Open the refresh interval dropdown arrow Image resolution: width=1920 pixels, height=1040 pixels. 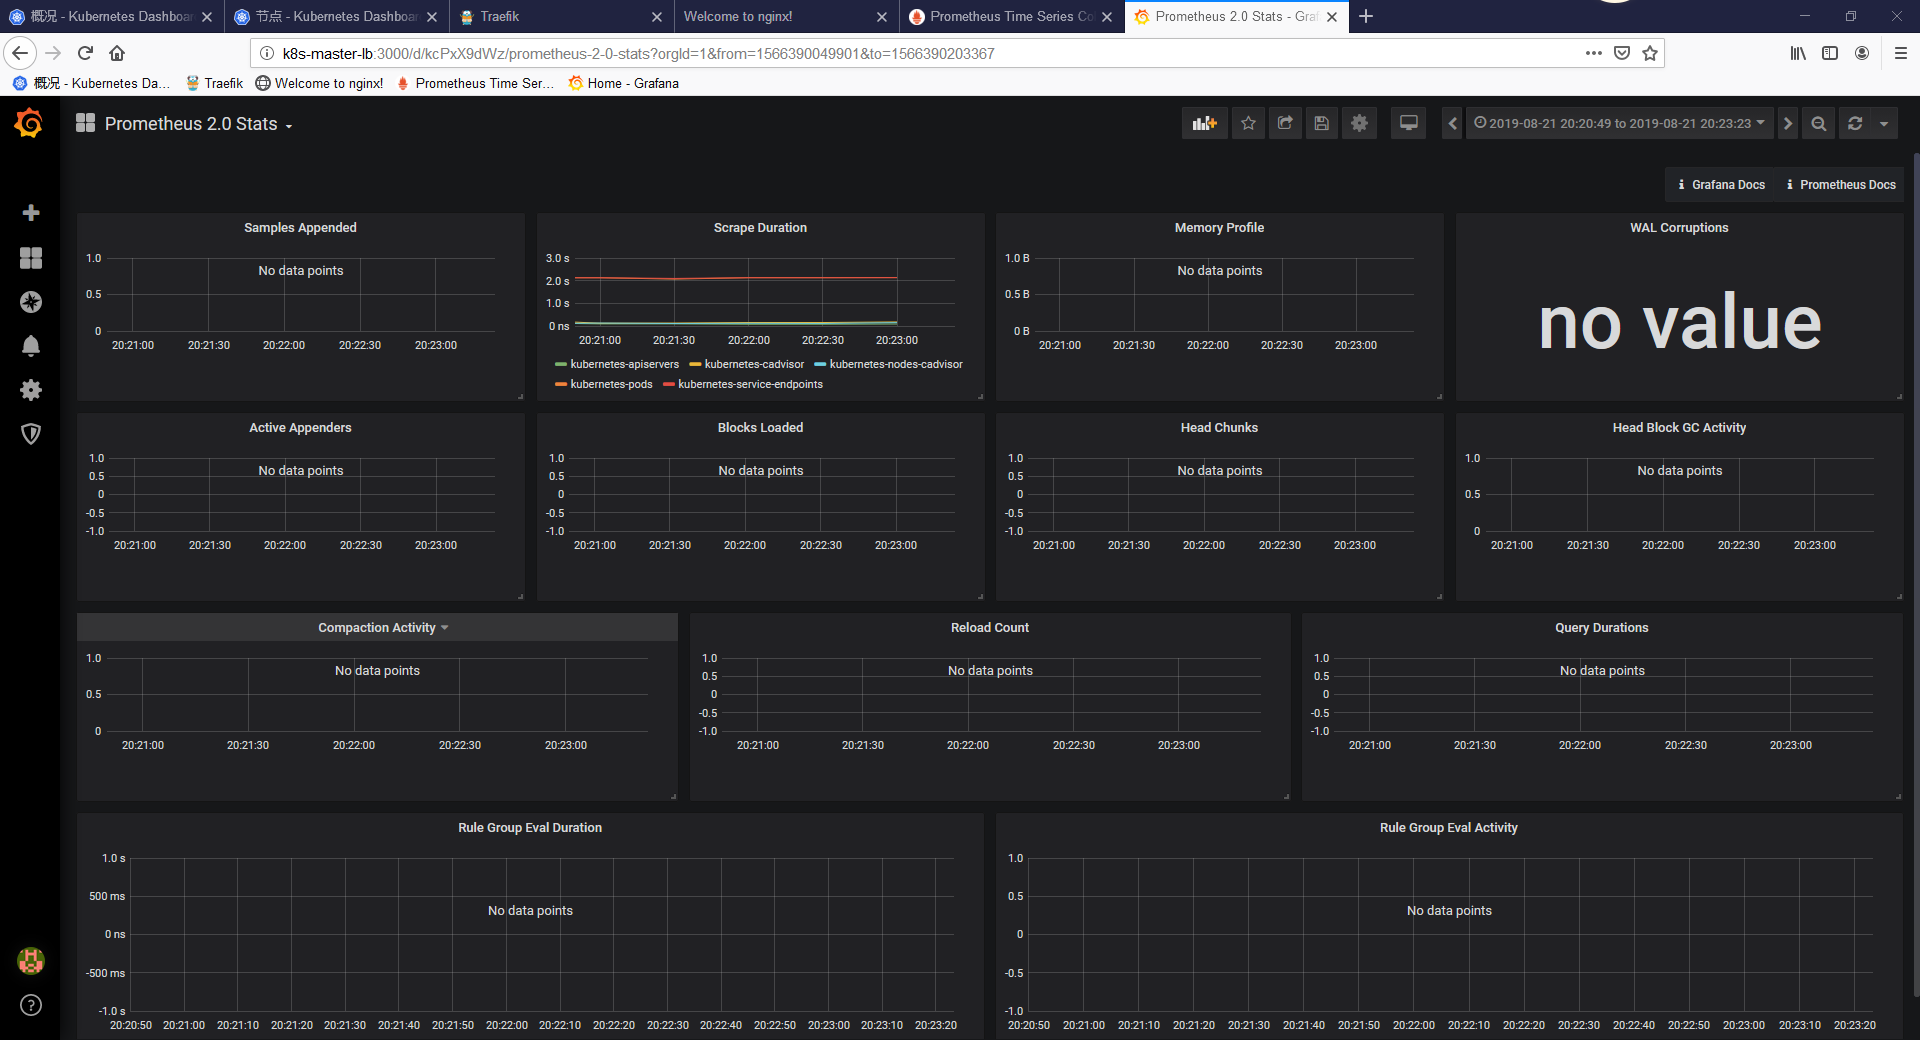pyautogui.click(x=1884, y=123)
